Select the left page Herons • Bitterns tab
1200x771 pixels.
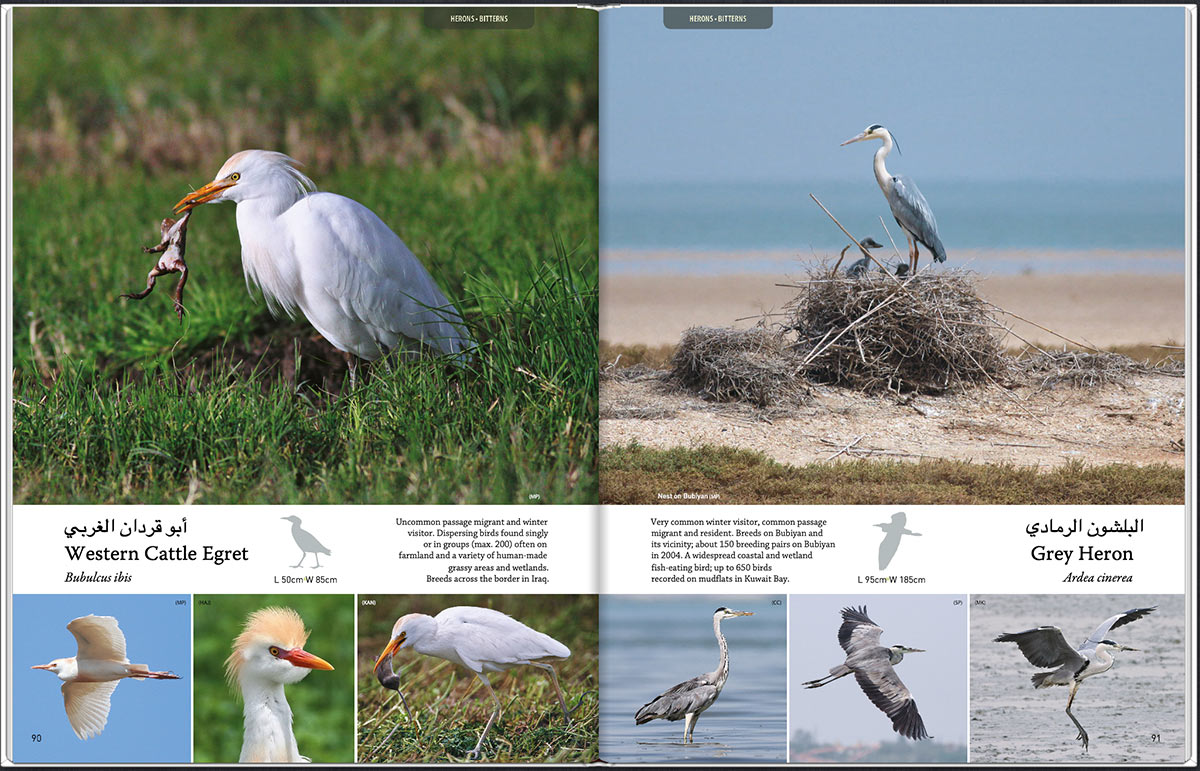pos(477,18)
